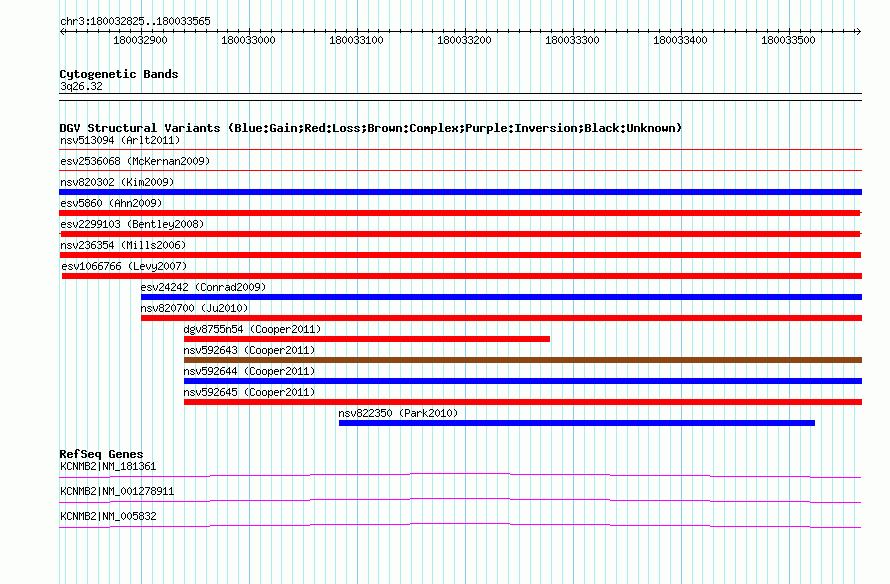Select the red esv1066766 loss bar
The width and height of the screenshot is (890, 584).
pyautogui.click(x=462, y=276)
